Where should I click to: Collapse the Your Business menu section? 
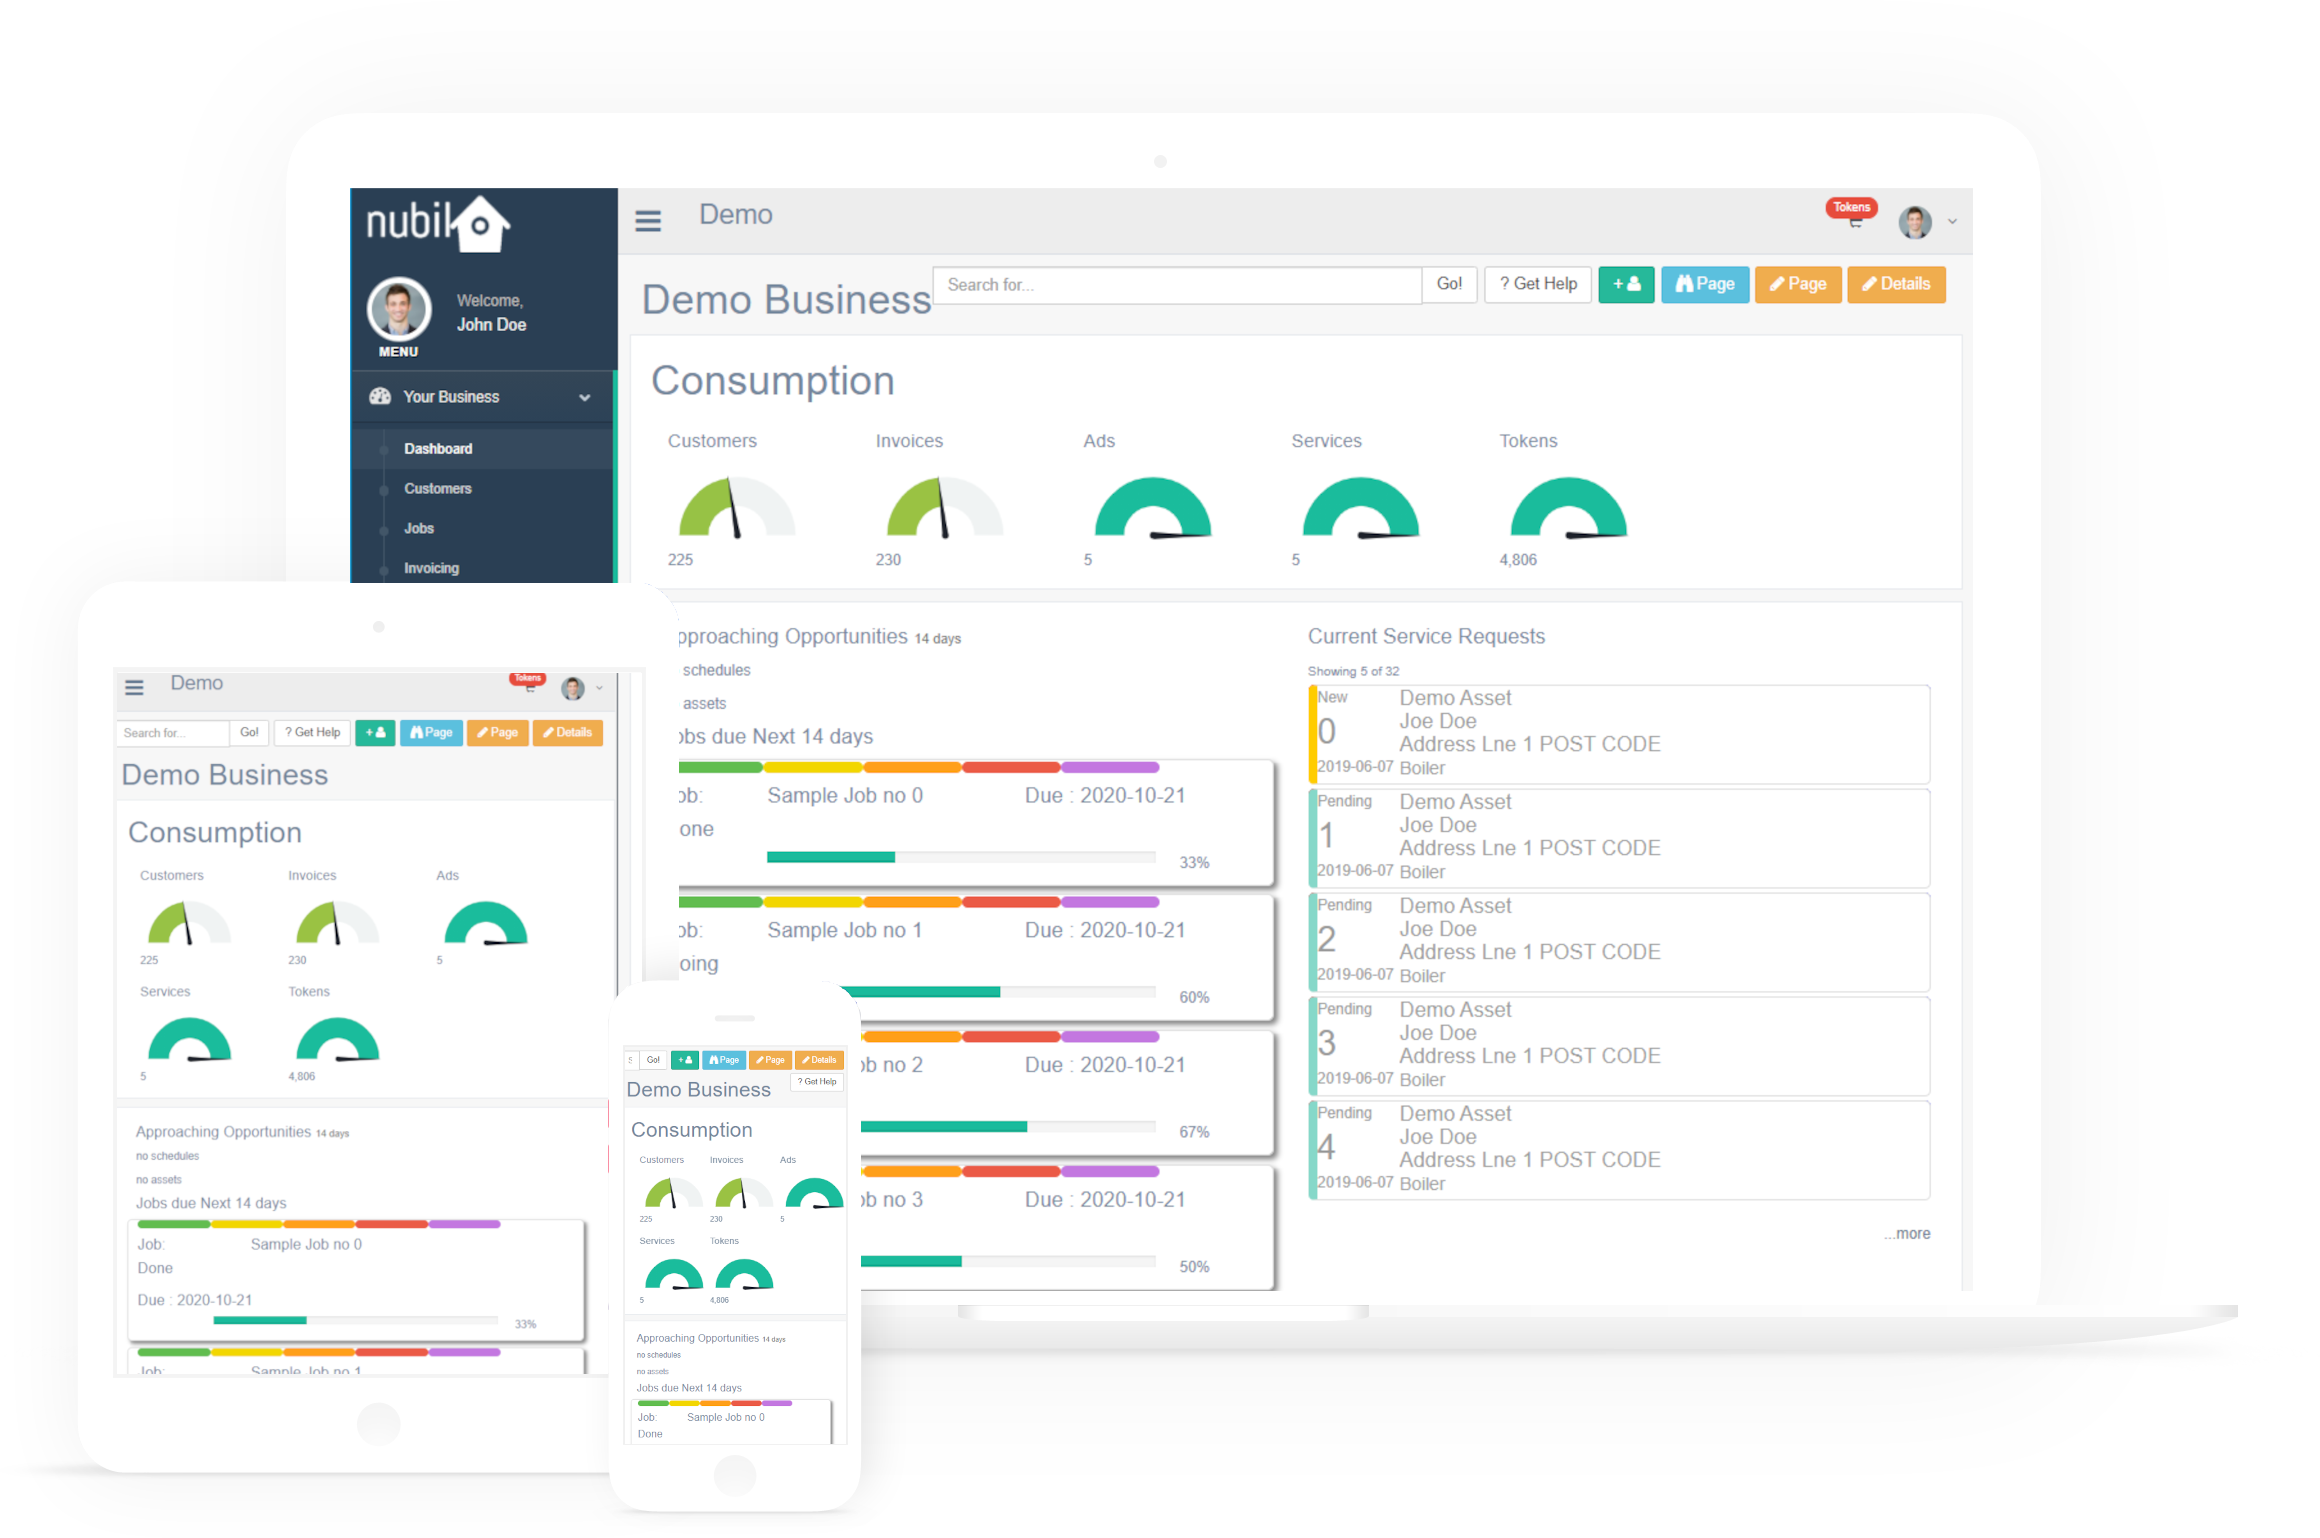click(585, 397)
